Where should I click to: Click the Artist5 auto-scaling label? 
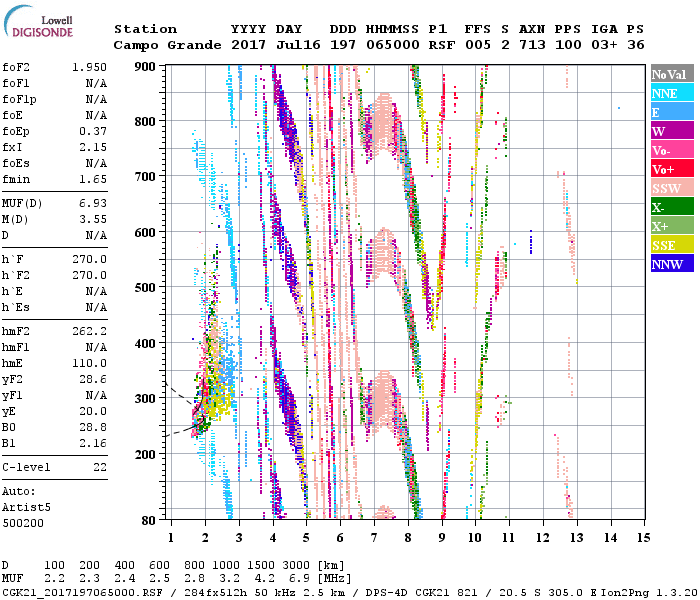pyautogui.click(x=27, y=507)
